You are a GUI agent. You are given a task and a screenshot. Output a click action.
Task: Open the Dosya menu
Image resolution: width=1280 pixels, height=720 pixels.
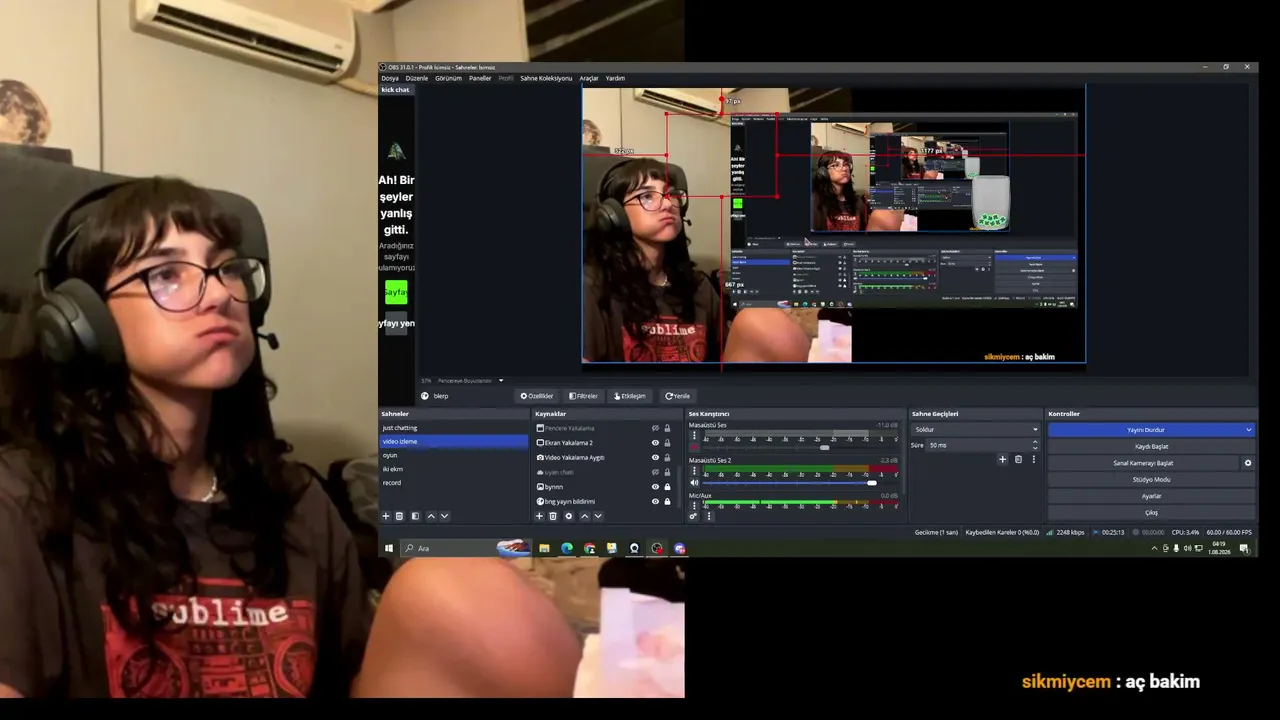[x=390, y=78]
